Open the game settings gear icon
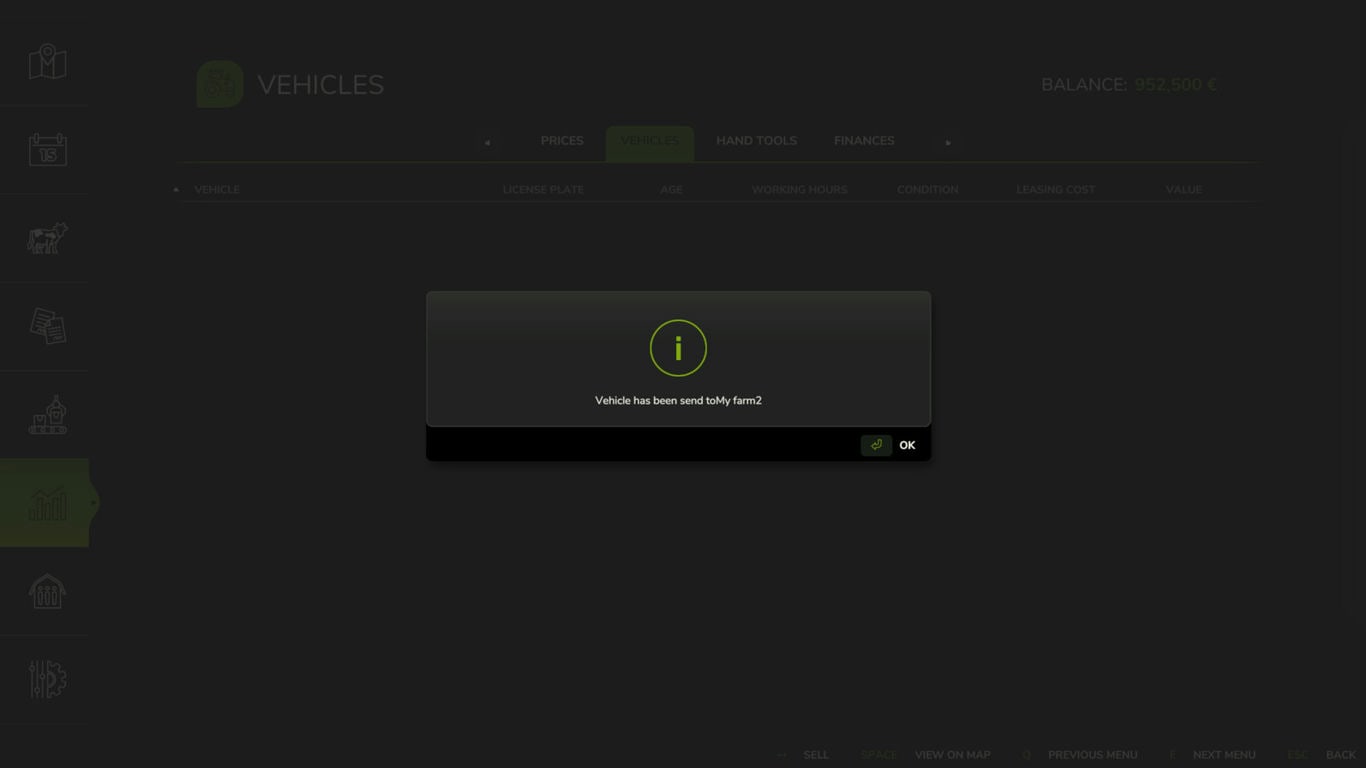The width and height of the screenshot is (1366, 768). [47, 679]
